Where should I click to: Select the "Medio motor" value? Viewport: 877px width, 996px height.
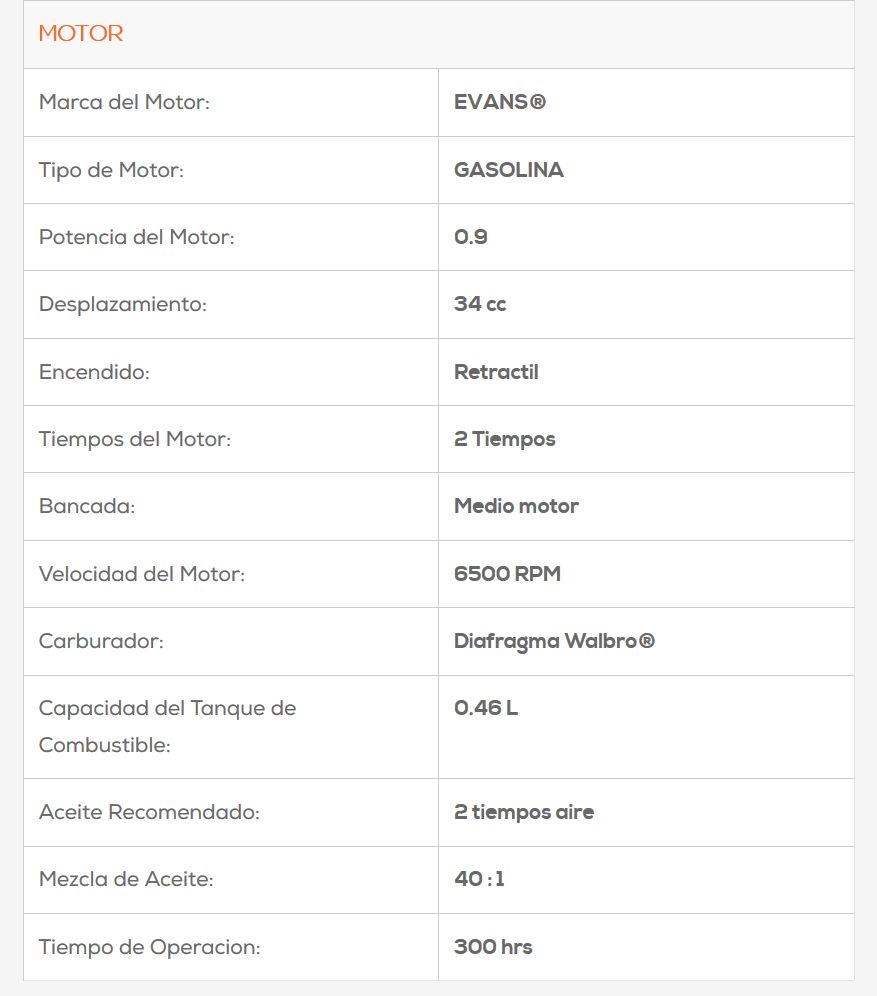(516, 506)
